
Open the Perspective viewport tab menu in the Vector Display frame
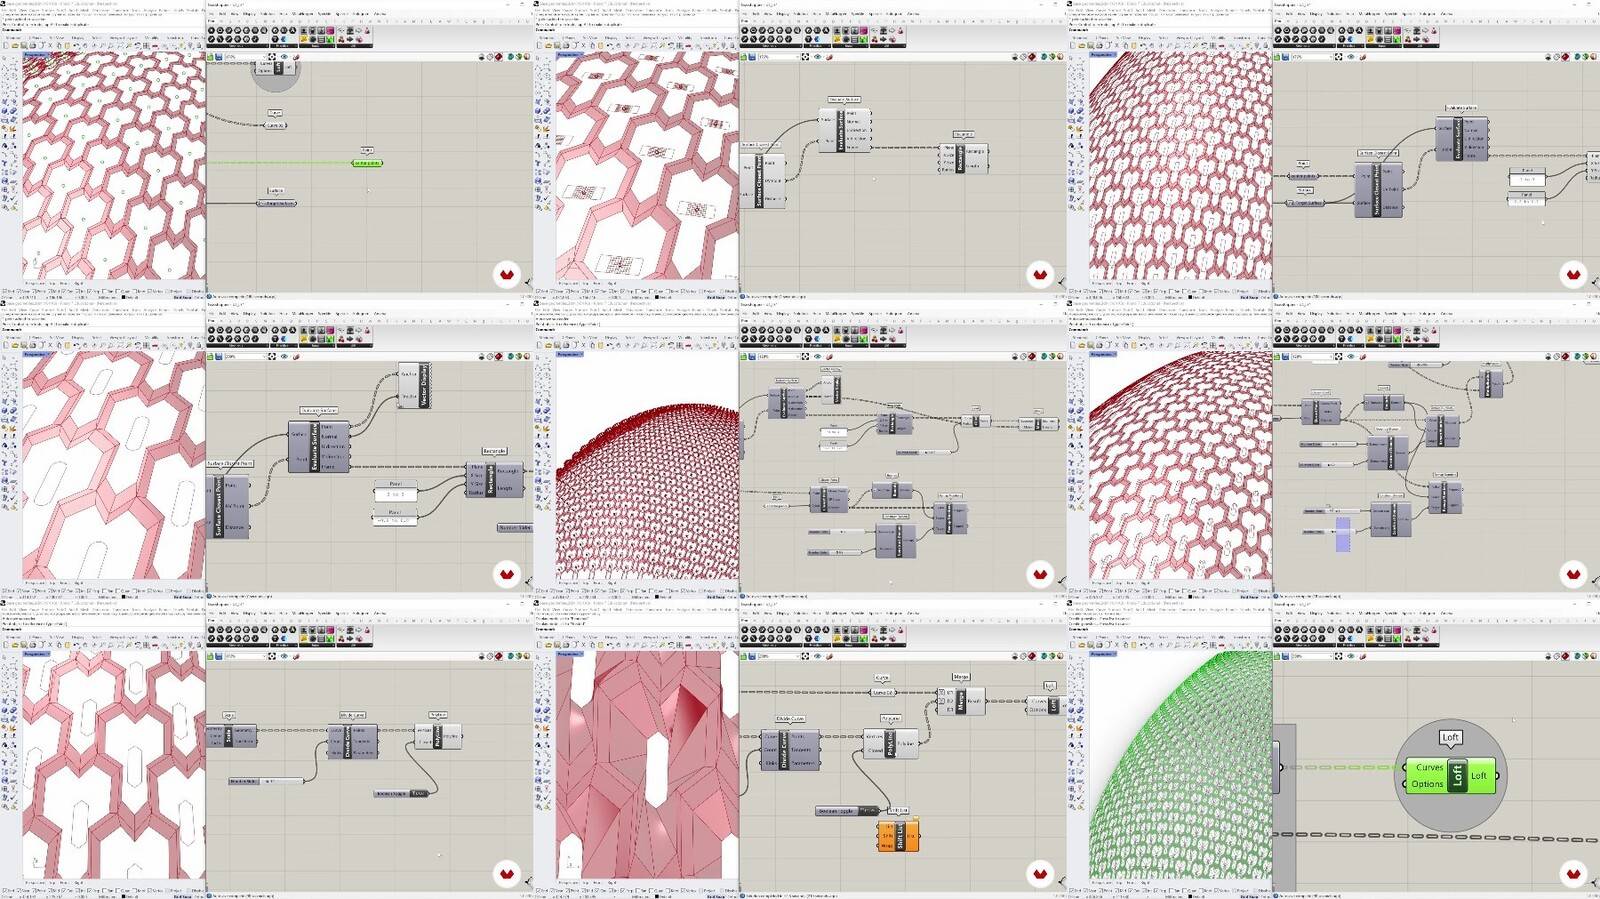coord(35,354)
